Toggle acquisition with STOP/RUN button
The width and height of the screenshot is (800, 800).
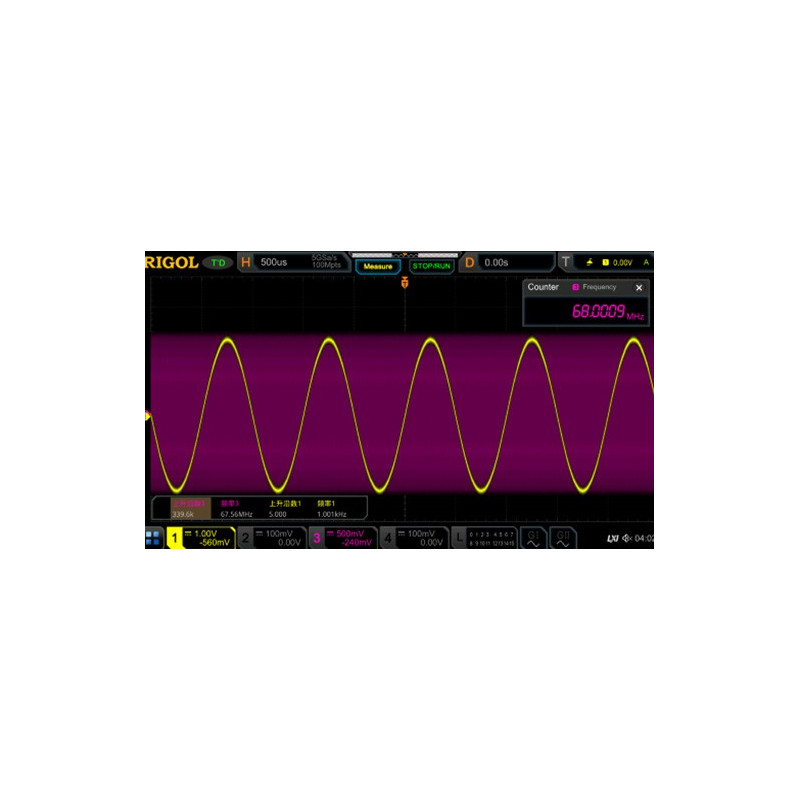point(430,262)
